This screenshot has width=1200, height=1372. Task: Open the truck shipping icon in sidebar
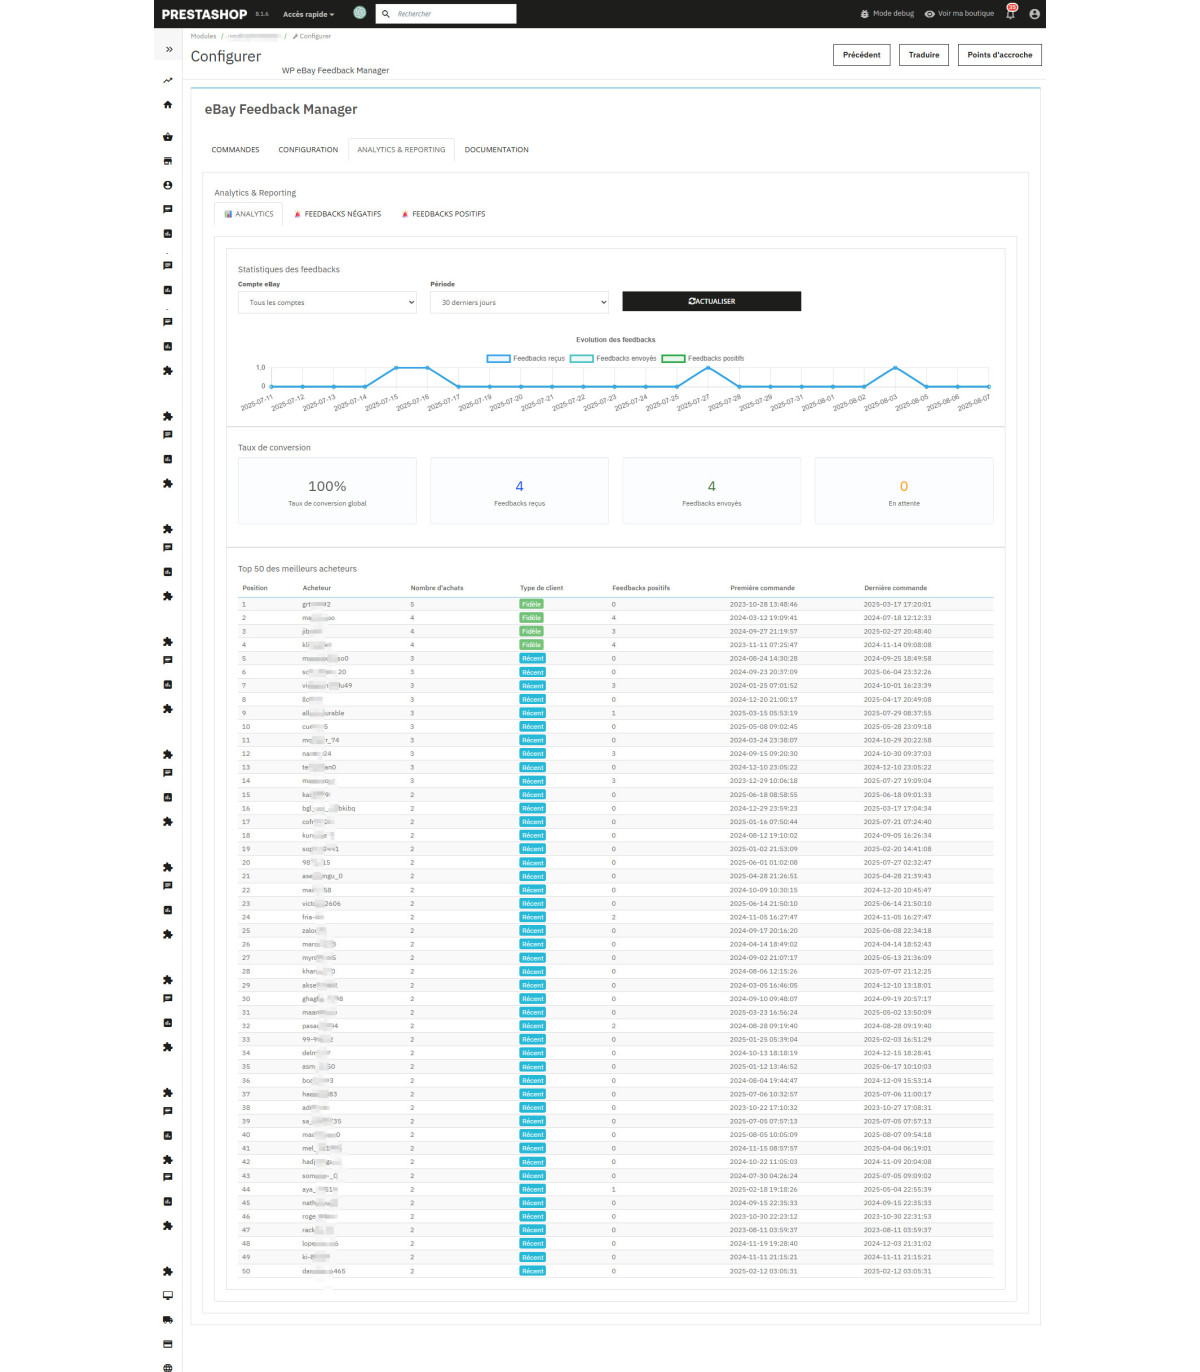tap(168, 1319)
